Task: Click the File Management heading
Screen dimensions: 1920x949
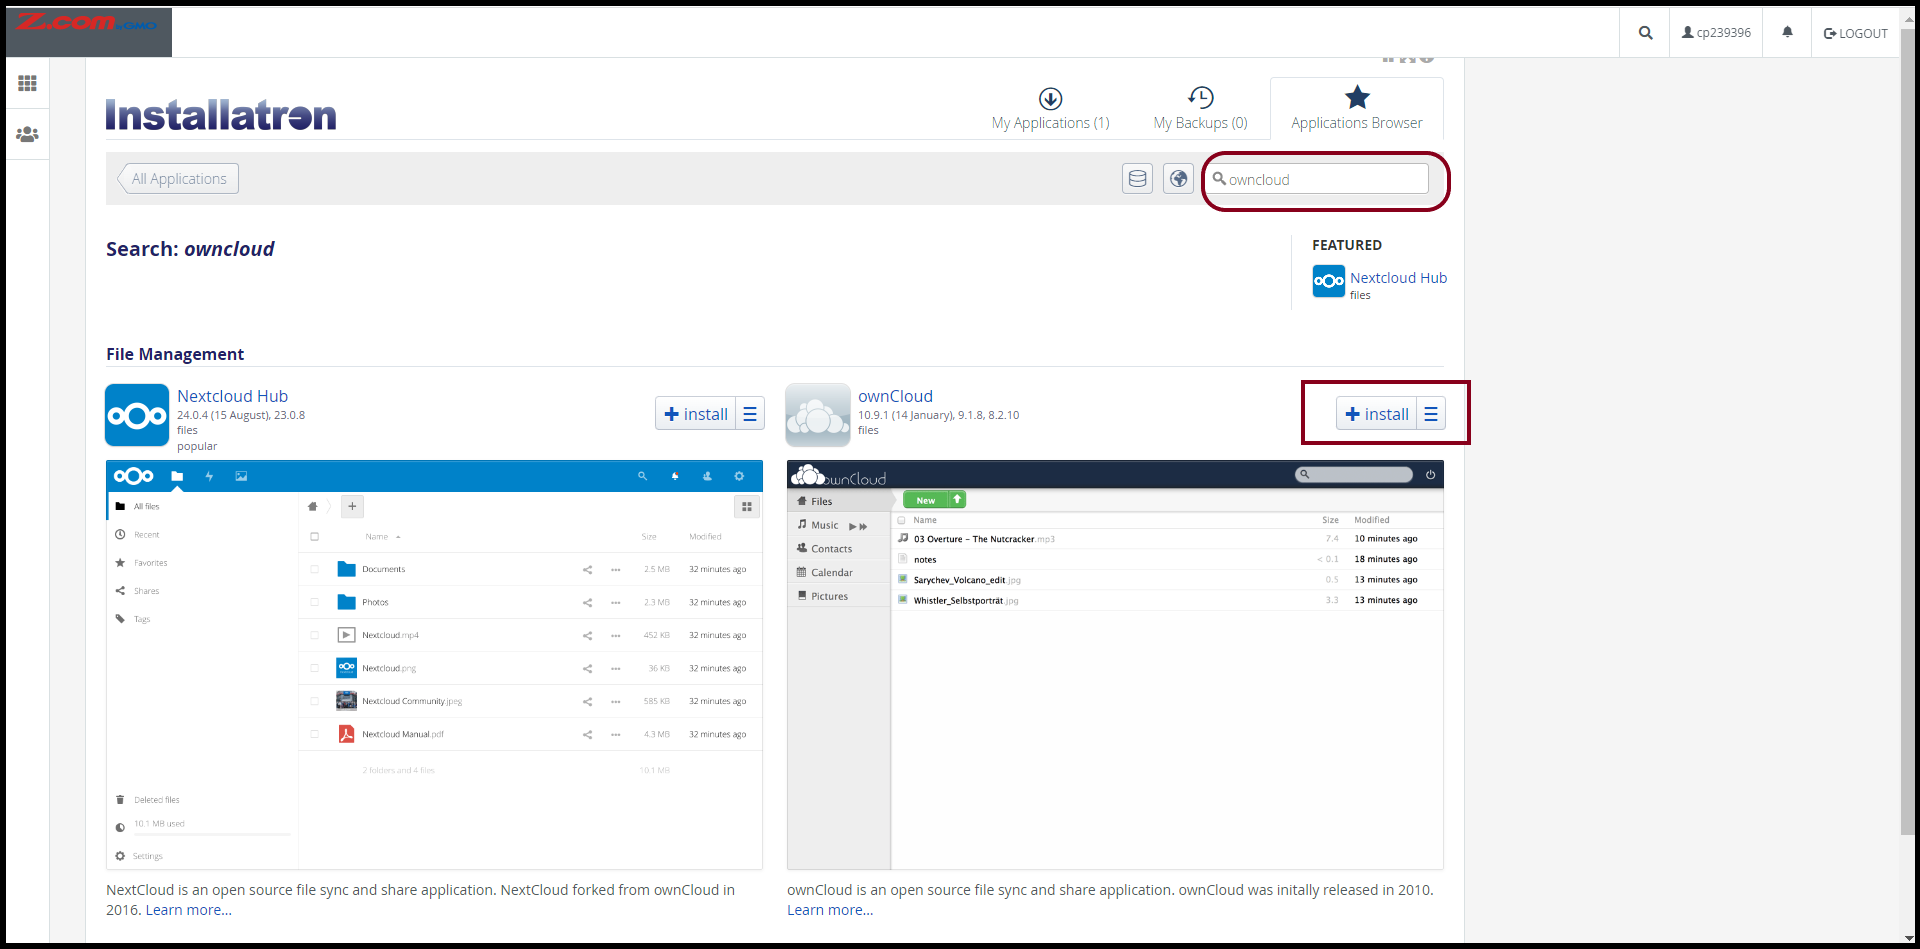Action: [x=175, y=354]
